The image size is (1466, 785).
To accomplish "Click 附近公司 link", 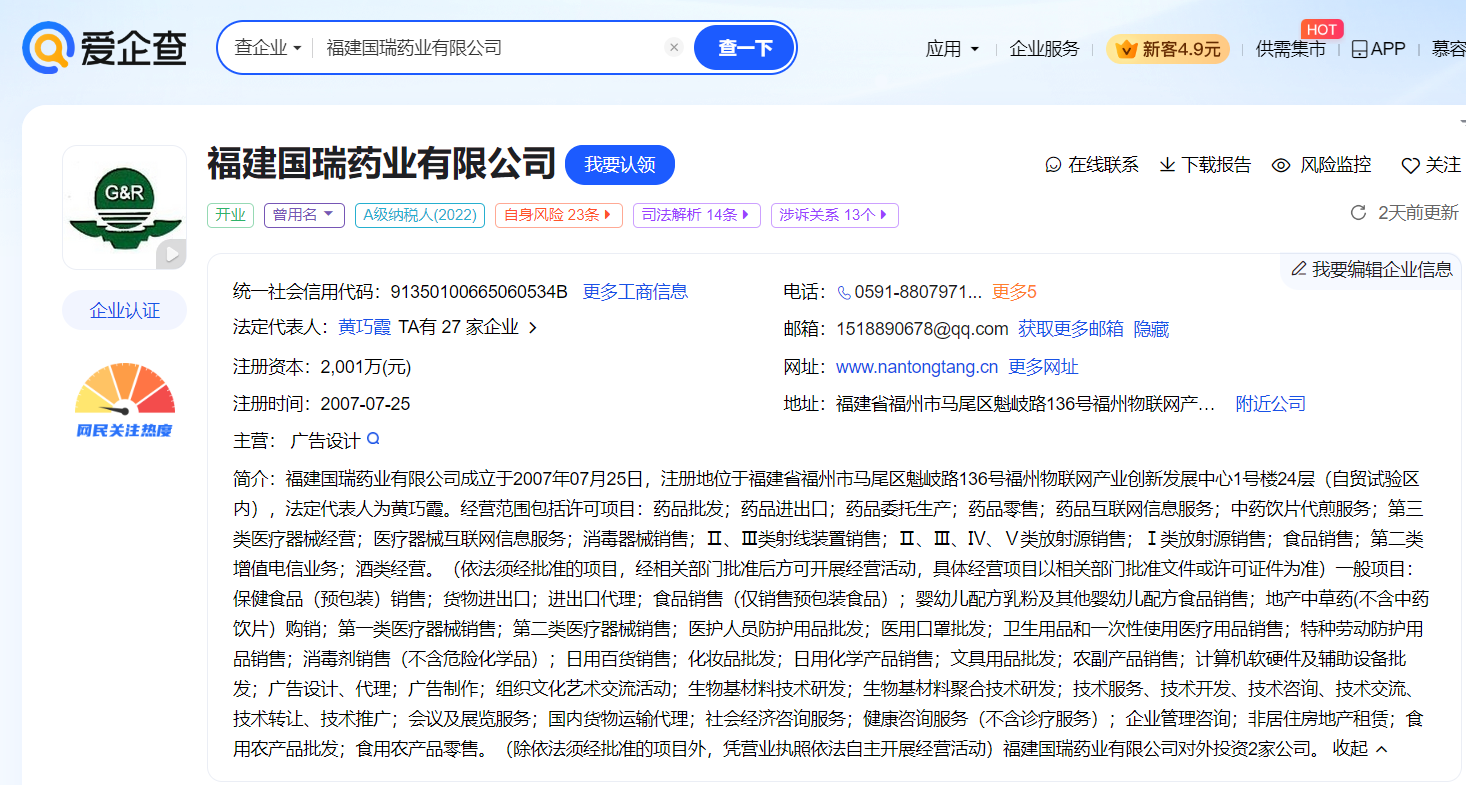I will point(1271,404).
